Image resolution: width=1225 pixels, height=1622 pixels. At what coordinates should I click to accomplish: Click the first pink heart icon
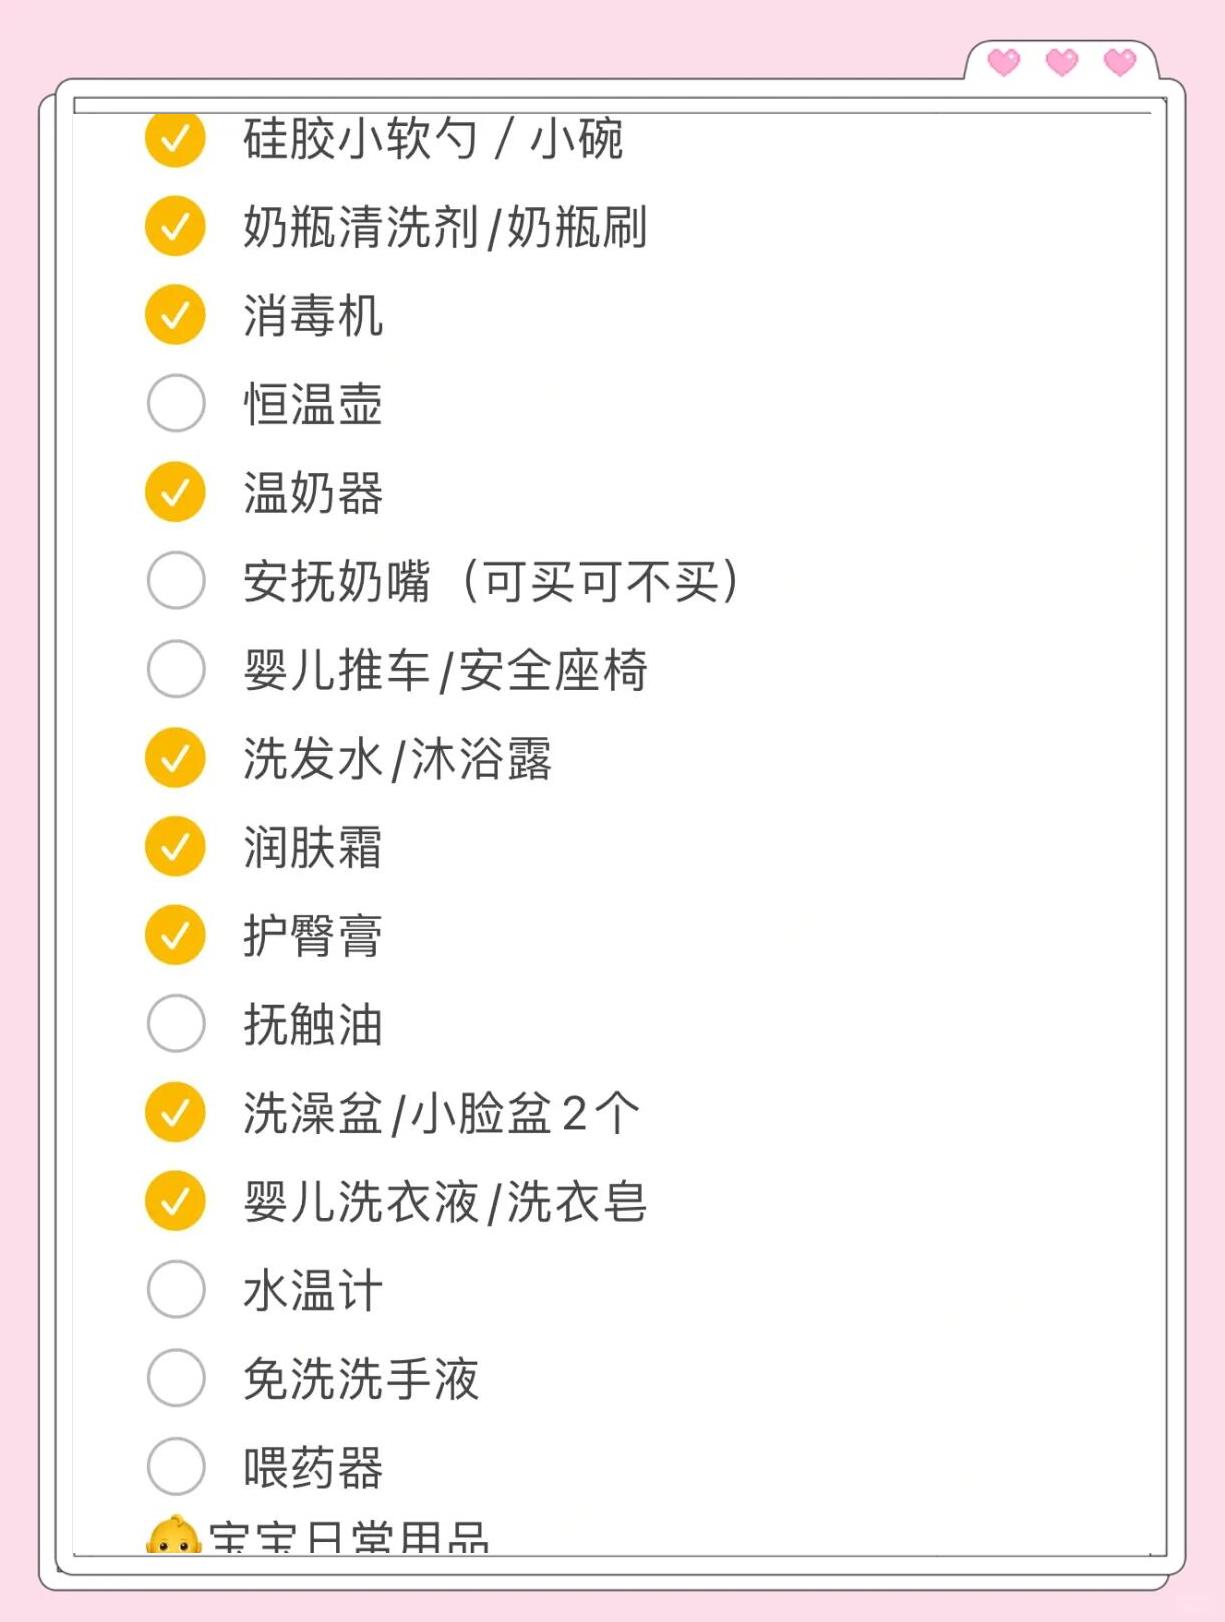1004,63
